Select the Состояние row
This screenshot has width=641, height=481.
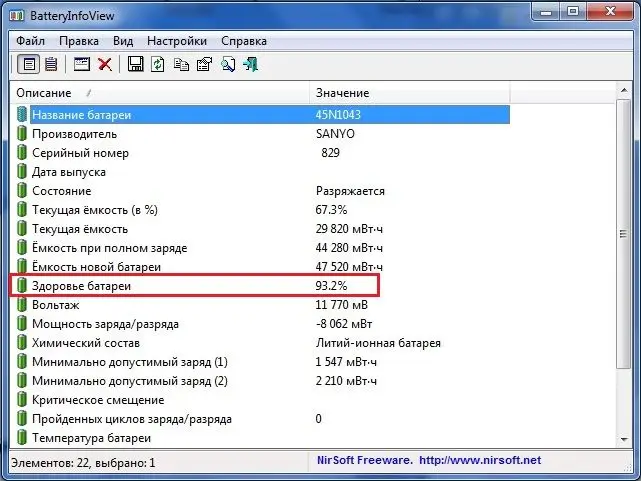pyautogui.click(x=262, y=191)
